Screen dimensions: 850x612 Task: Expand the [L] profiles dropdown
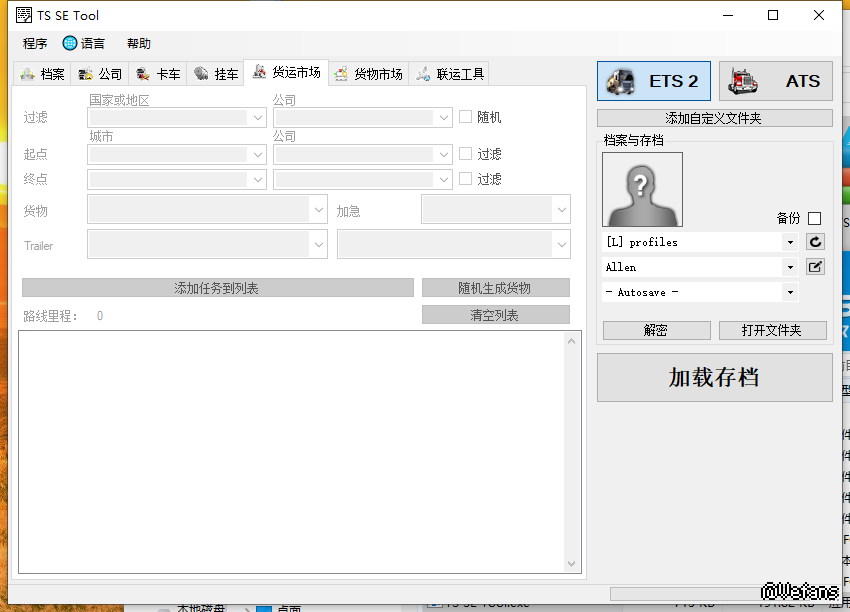click(x=790, y=242)
